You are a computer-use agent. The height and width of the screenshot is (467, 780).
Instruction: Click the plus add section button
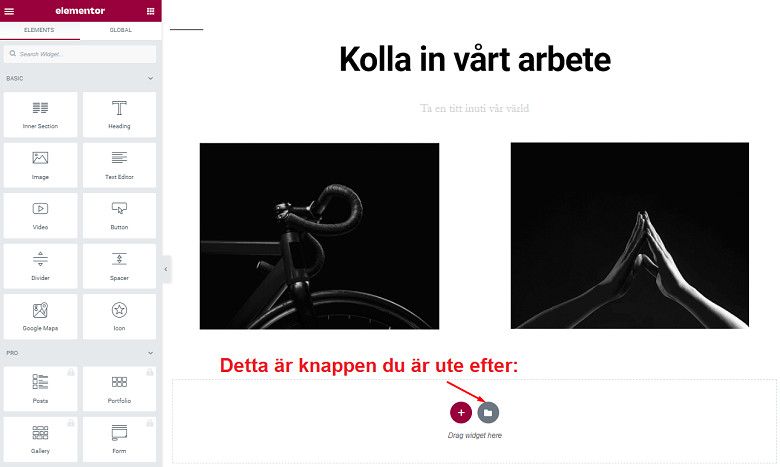pos(461,413)
